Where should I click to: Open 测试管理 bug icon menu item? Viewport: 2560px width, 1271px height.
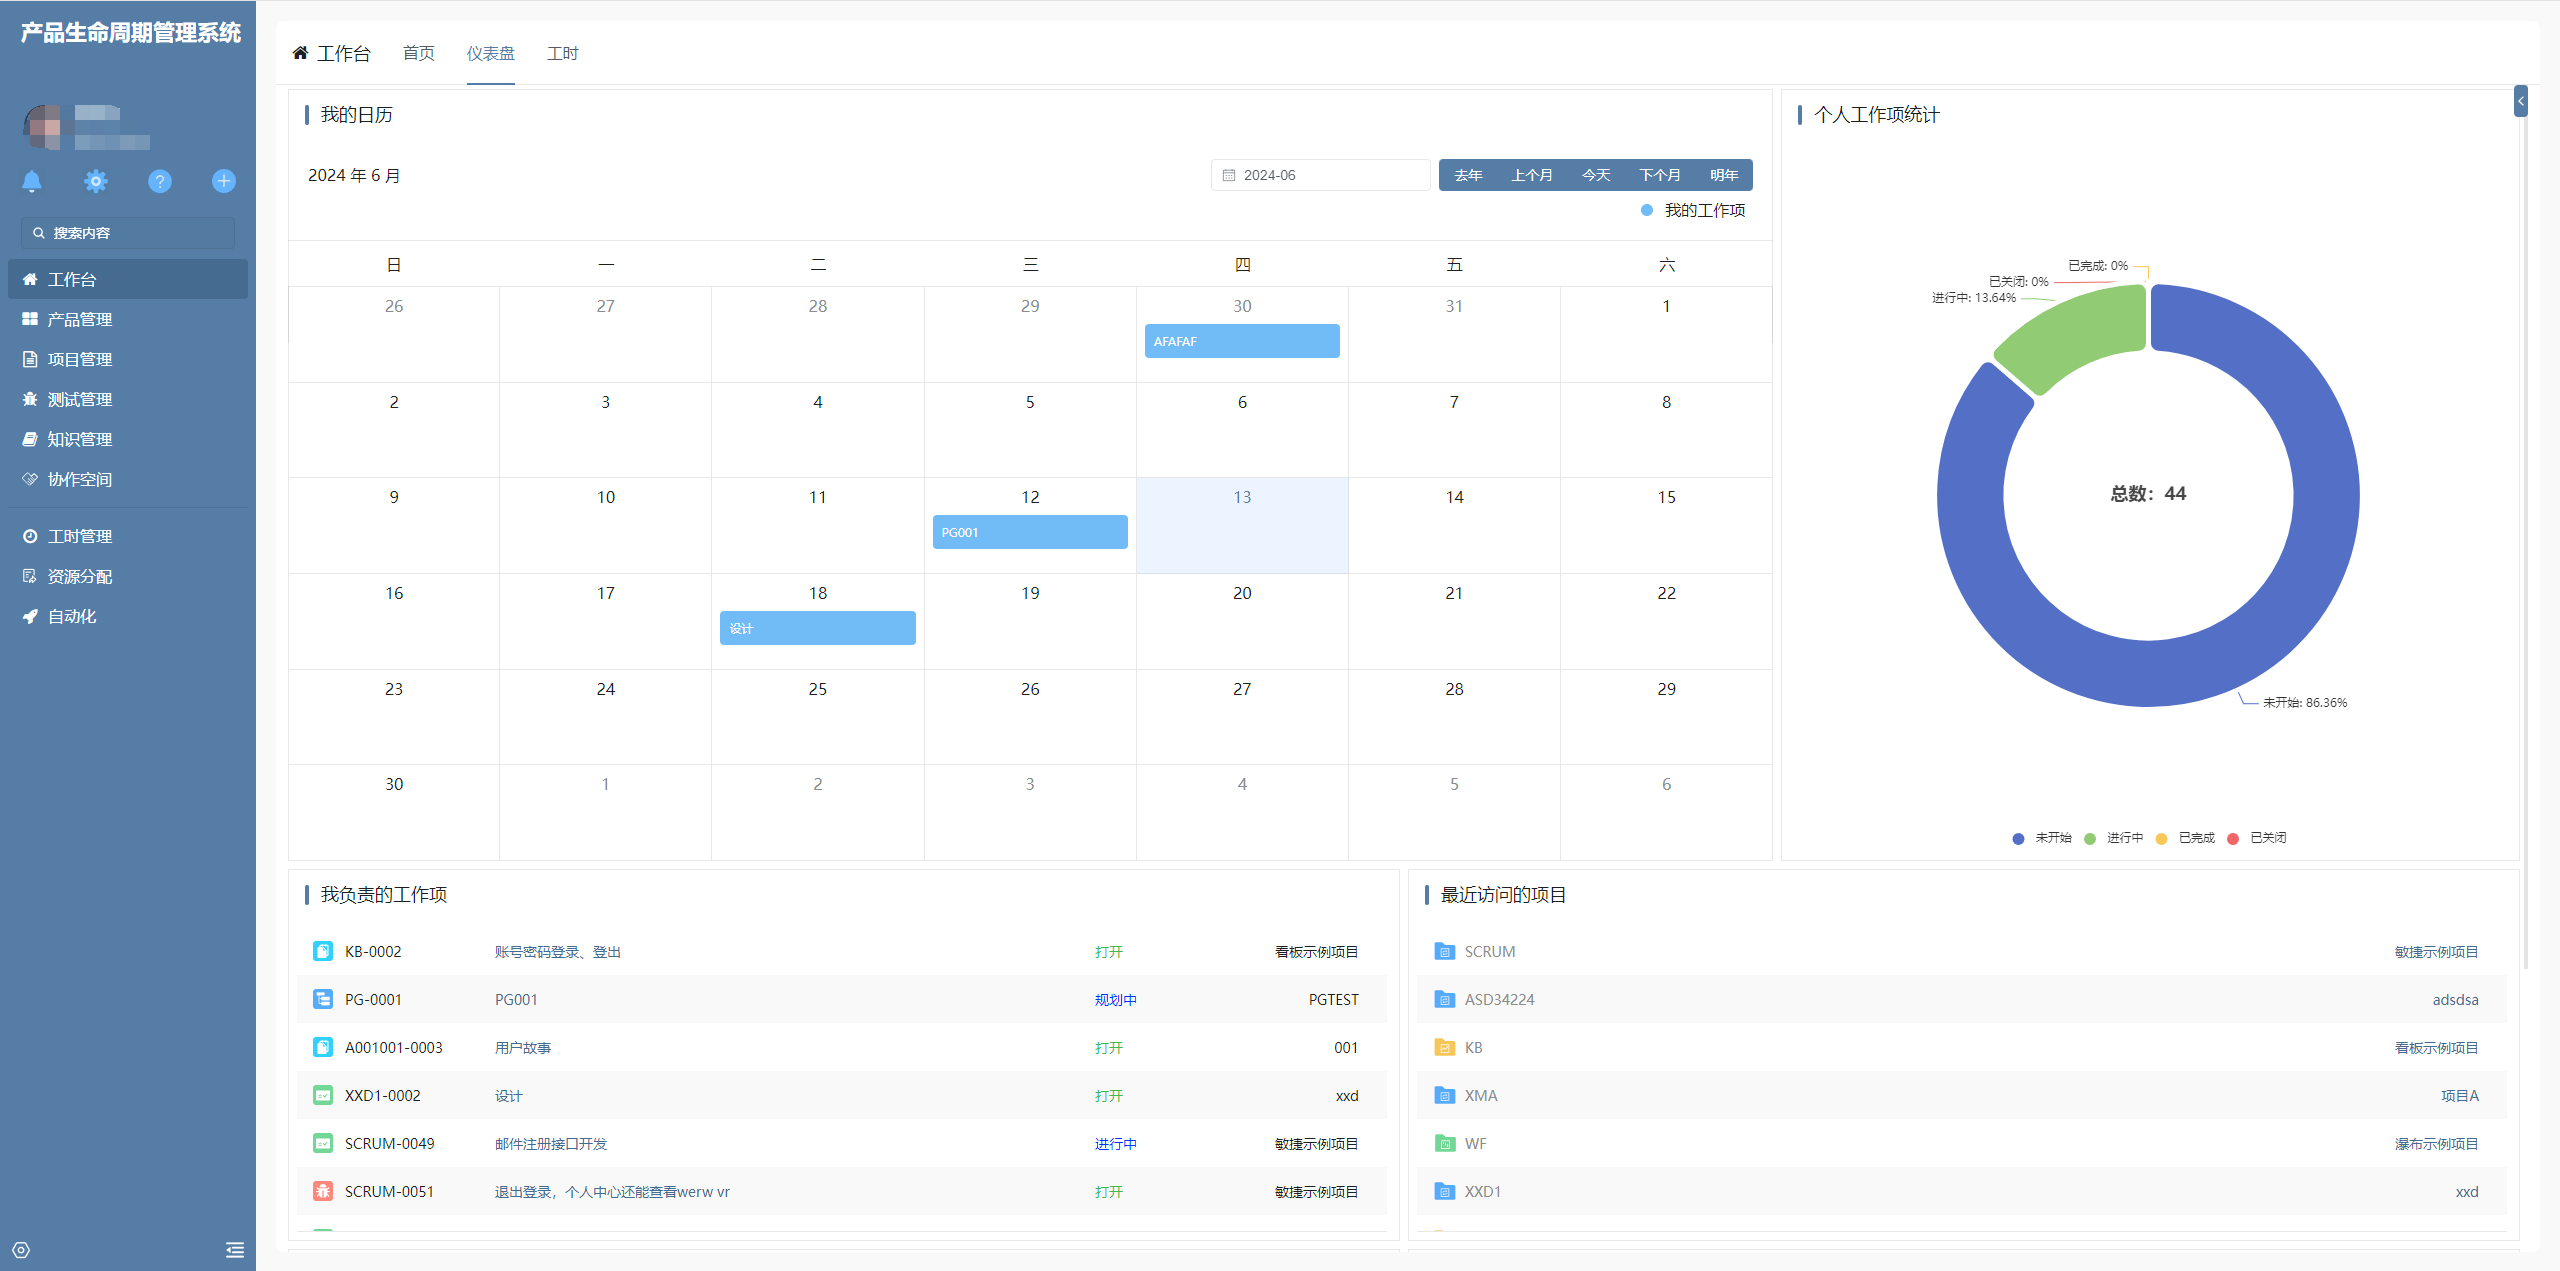(x=80, y=399)
